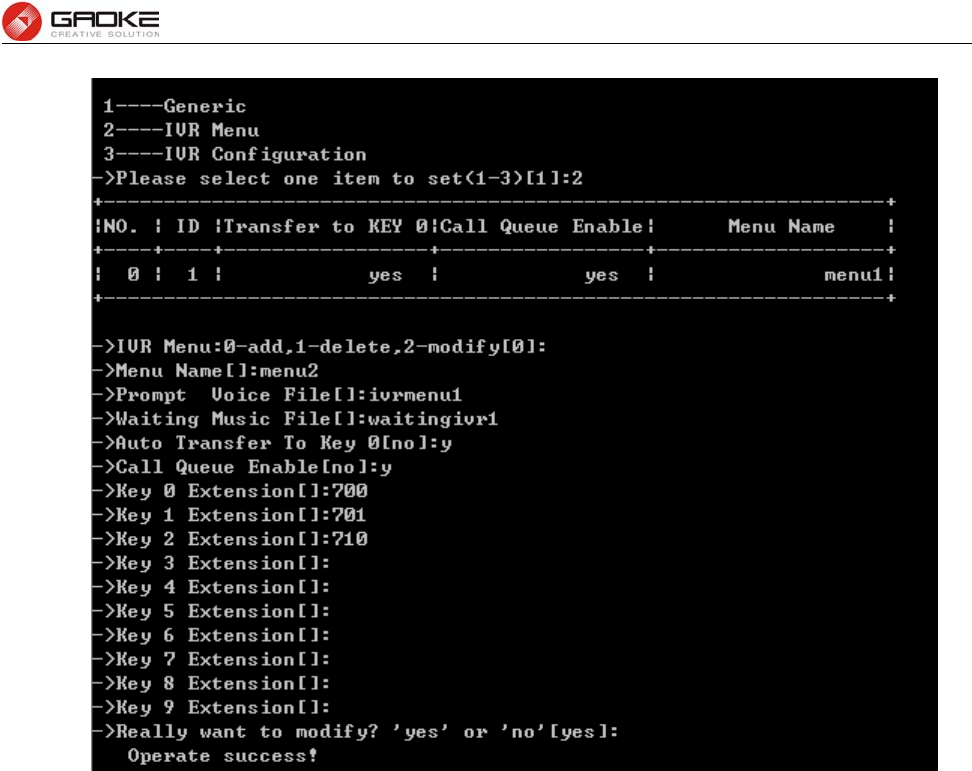Click the 'Call Queue Enable' column header
972x771 pixels.
(541, 226)
